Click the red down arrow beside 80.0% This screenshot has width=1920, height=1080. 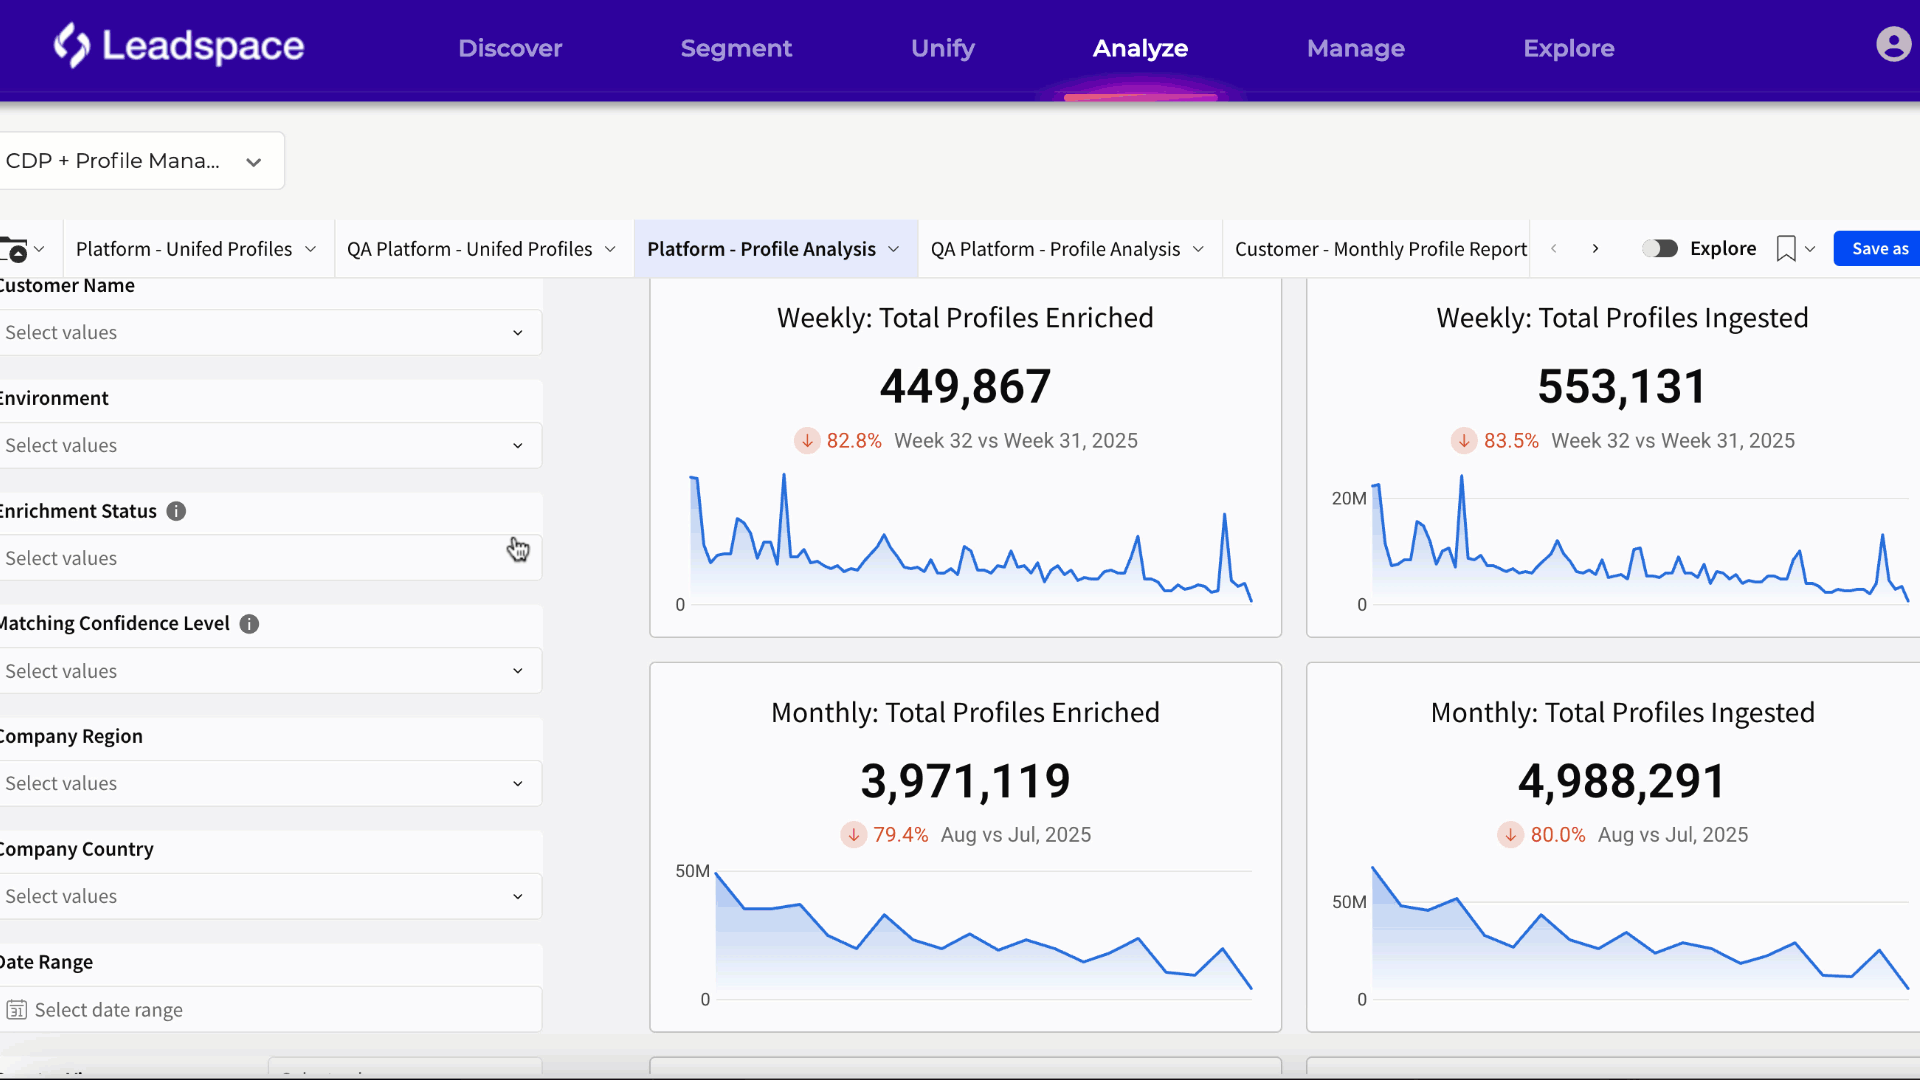[1510, 834]
